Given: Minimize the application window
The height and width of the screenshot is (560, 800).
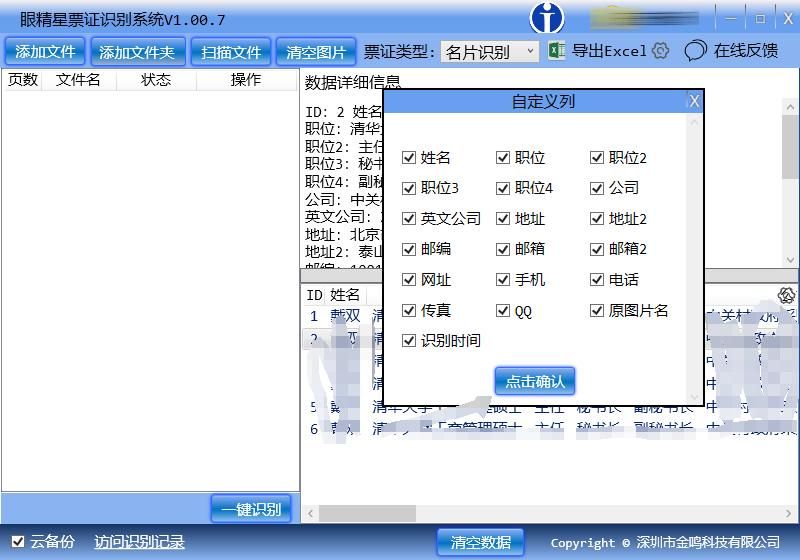Looking at the screenshot, I should 731,19.
